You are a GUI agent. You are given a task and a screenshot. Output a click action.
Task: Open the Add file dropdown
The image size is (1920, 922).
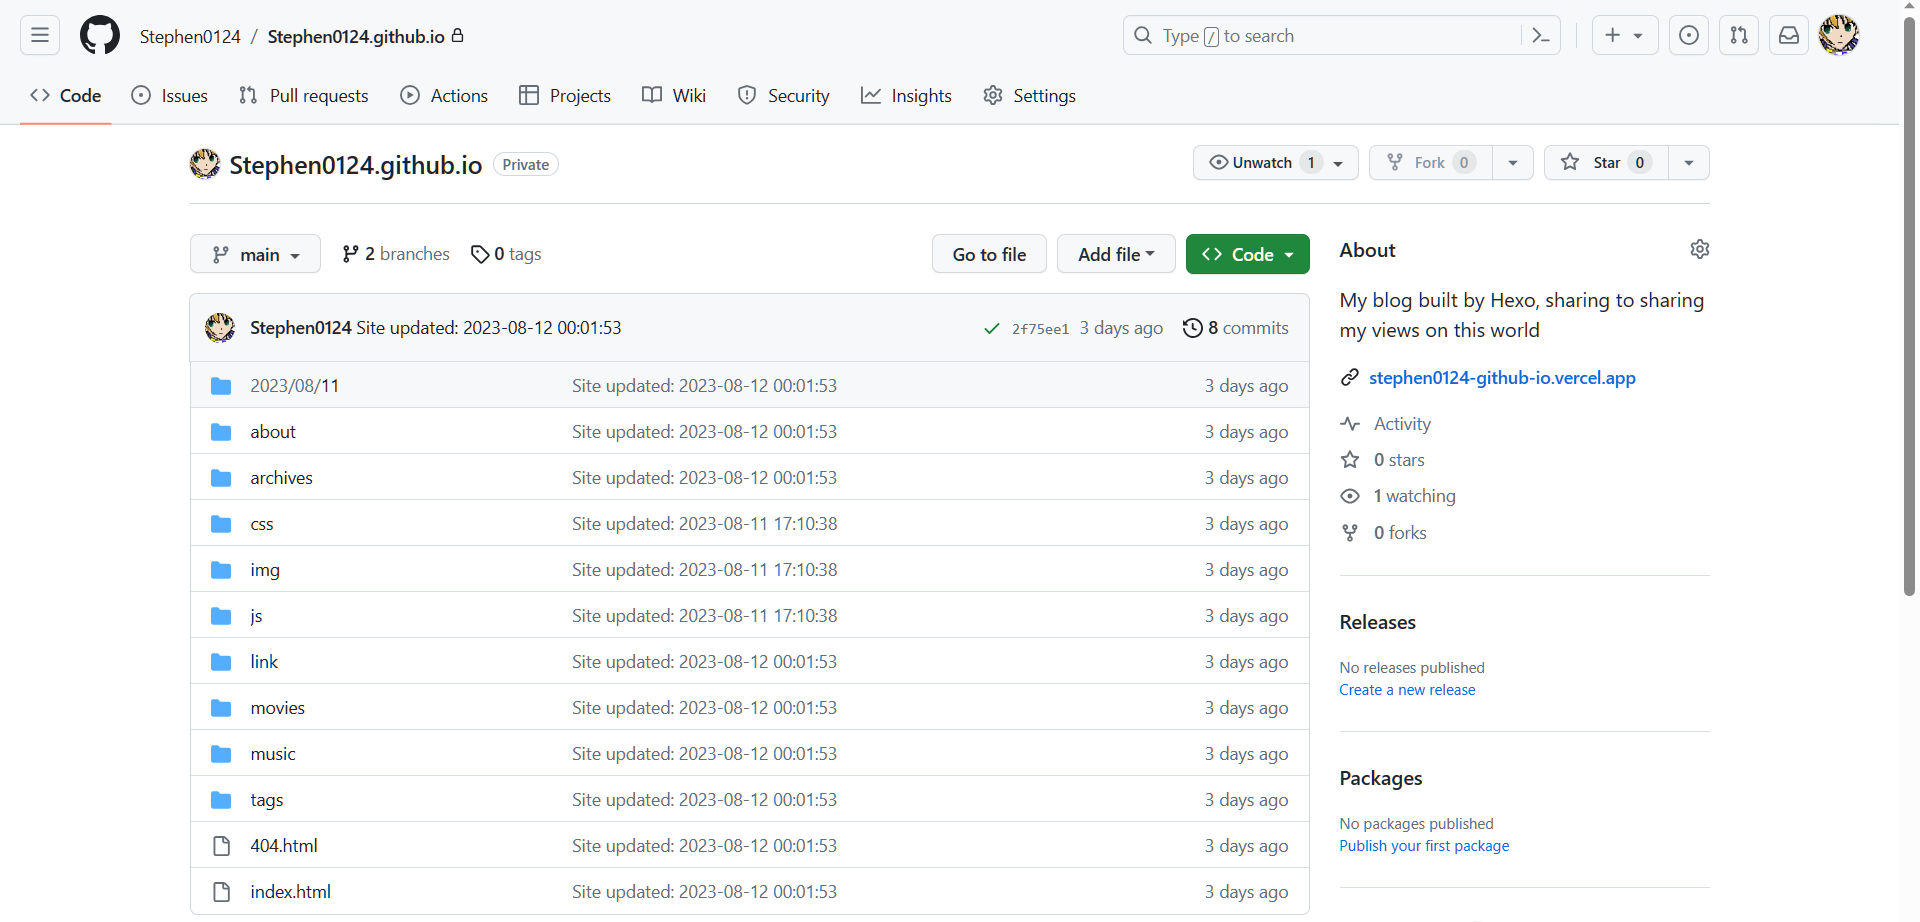point(1116,254)
